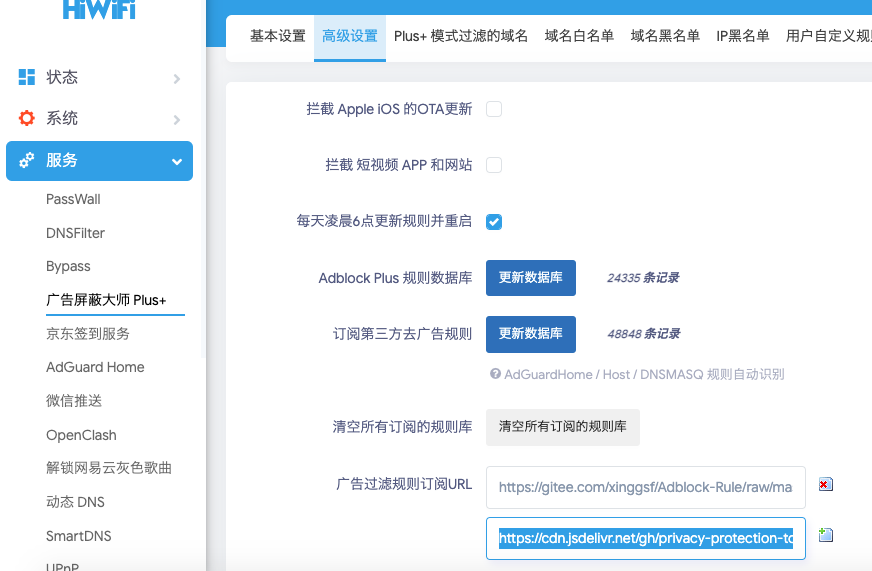Open OpenClash in the sidebar
Viewport: 872px width, 571px height.
81,435
